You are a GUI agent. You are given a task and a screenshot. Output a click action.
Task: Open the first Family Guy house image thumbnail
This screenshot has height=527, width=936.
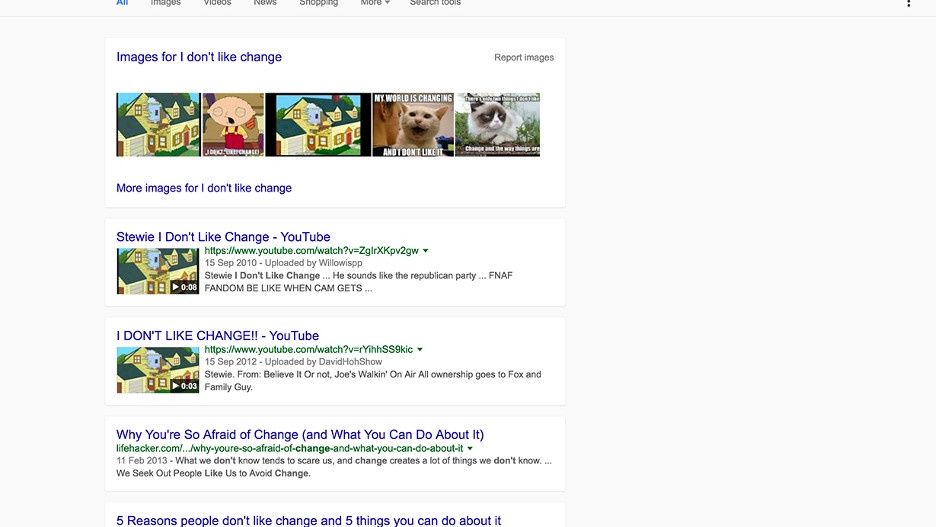pos(158,125)
